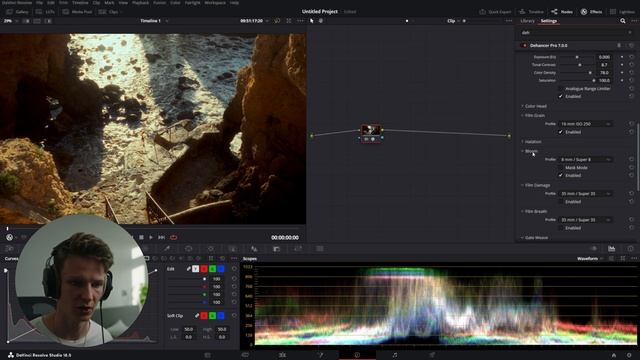
Task: Click the effects search magnifier icon
Action: pos(622,21)
